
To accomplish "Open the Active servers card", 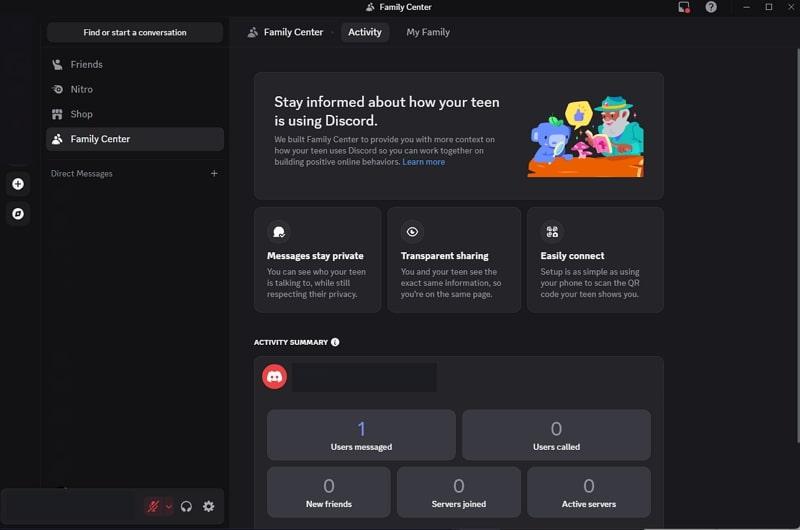I will pos(589,492).
